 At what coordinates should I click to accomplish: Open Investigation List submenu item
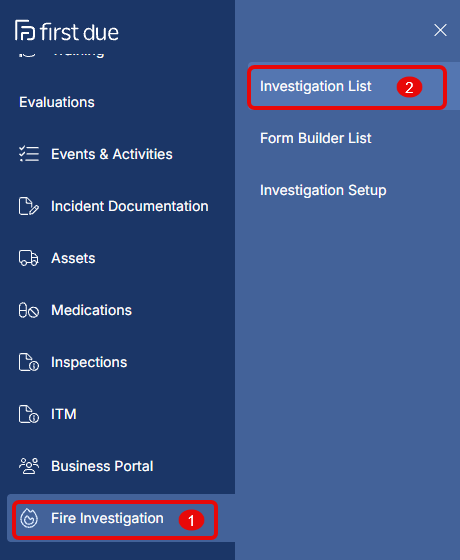point(316,86)
